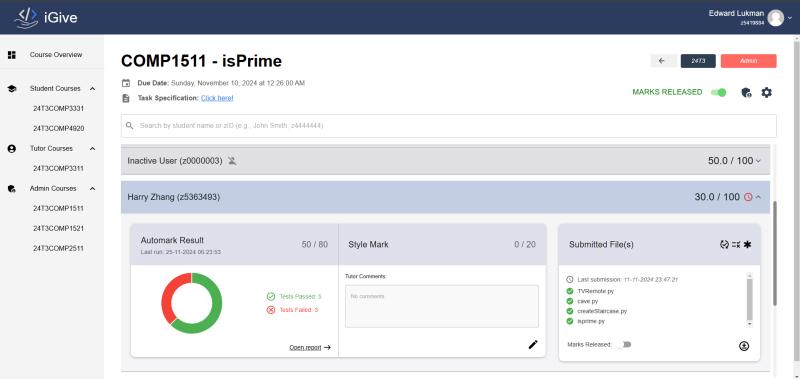
Task: Open the 24T3COMP4920 course
Action: pyautogui.click(x=58, y=129)
